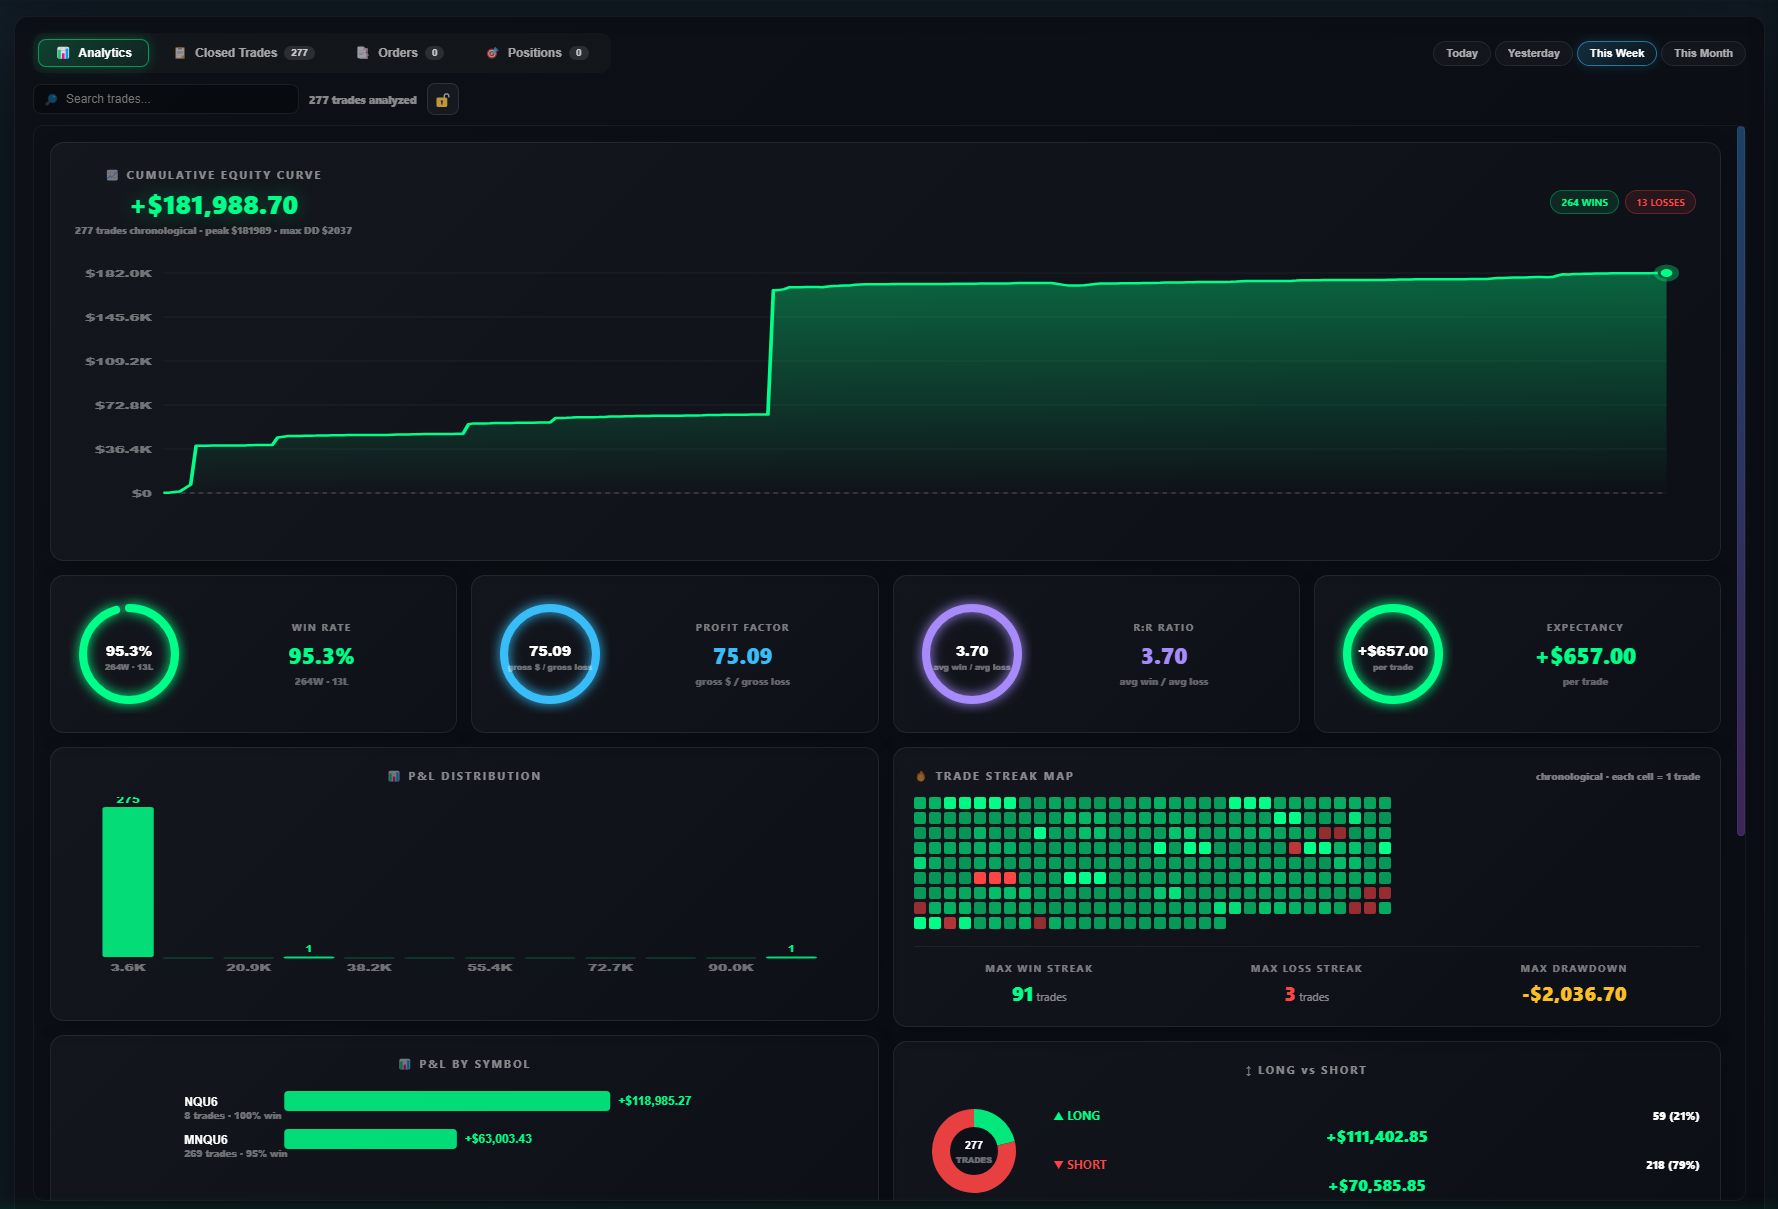This screenshot has height=1209, width=1778.
Task: Click the NQU6 profit bar
Action: [447, 1101]
